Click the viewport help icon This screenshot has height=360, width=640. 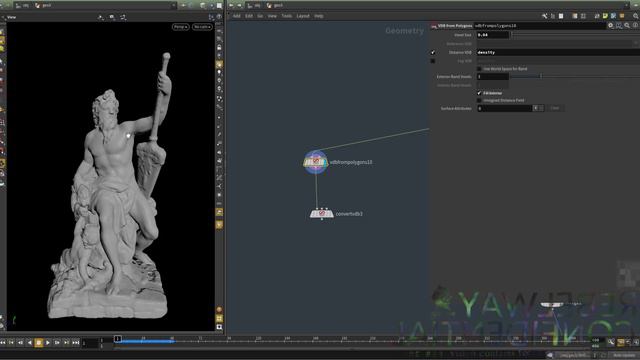pyautogui.click(x=219, y=17)
